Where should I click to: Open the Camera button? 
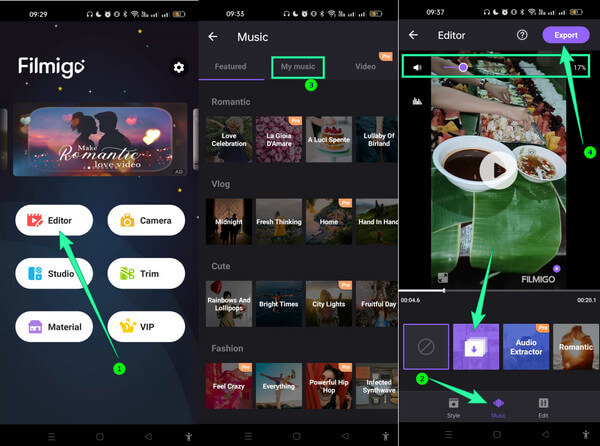146,220
